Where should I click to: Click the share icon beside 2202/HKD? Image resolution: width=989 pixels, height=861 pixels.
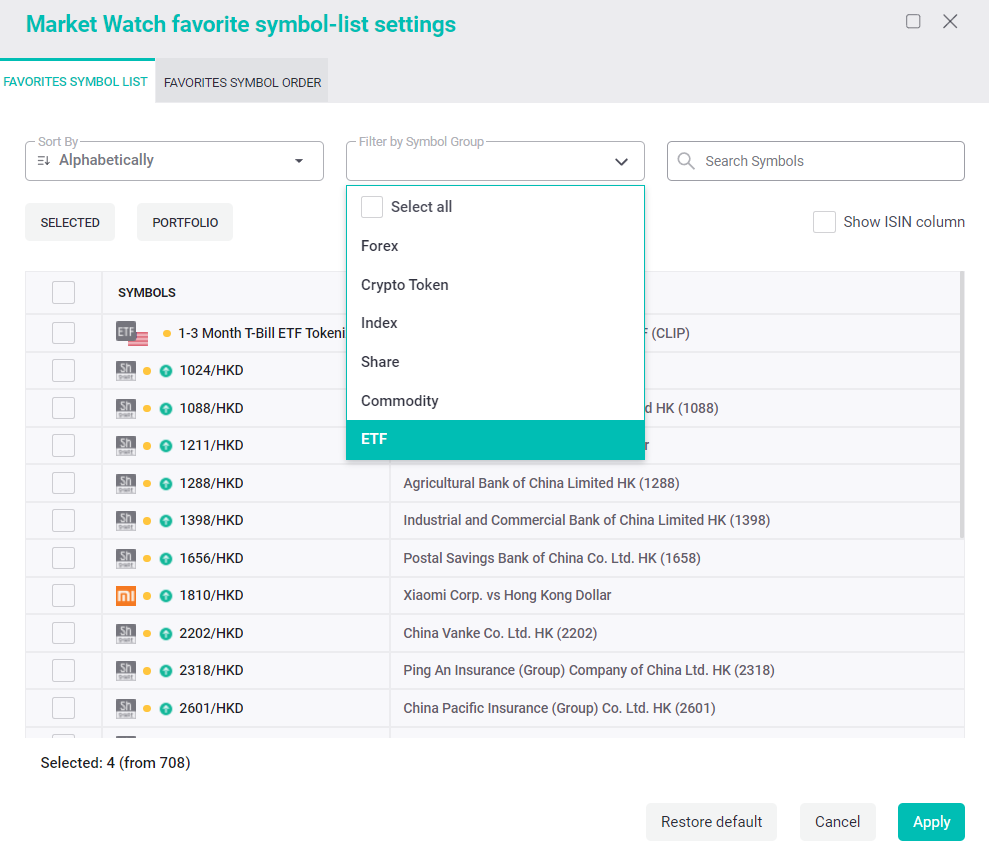(x=126, y=633)
